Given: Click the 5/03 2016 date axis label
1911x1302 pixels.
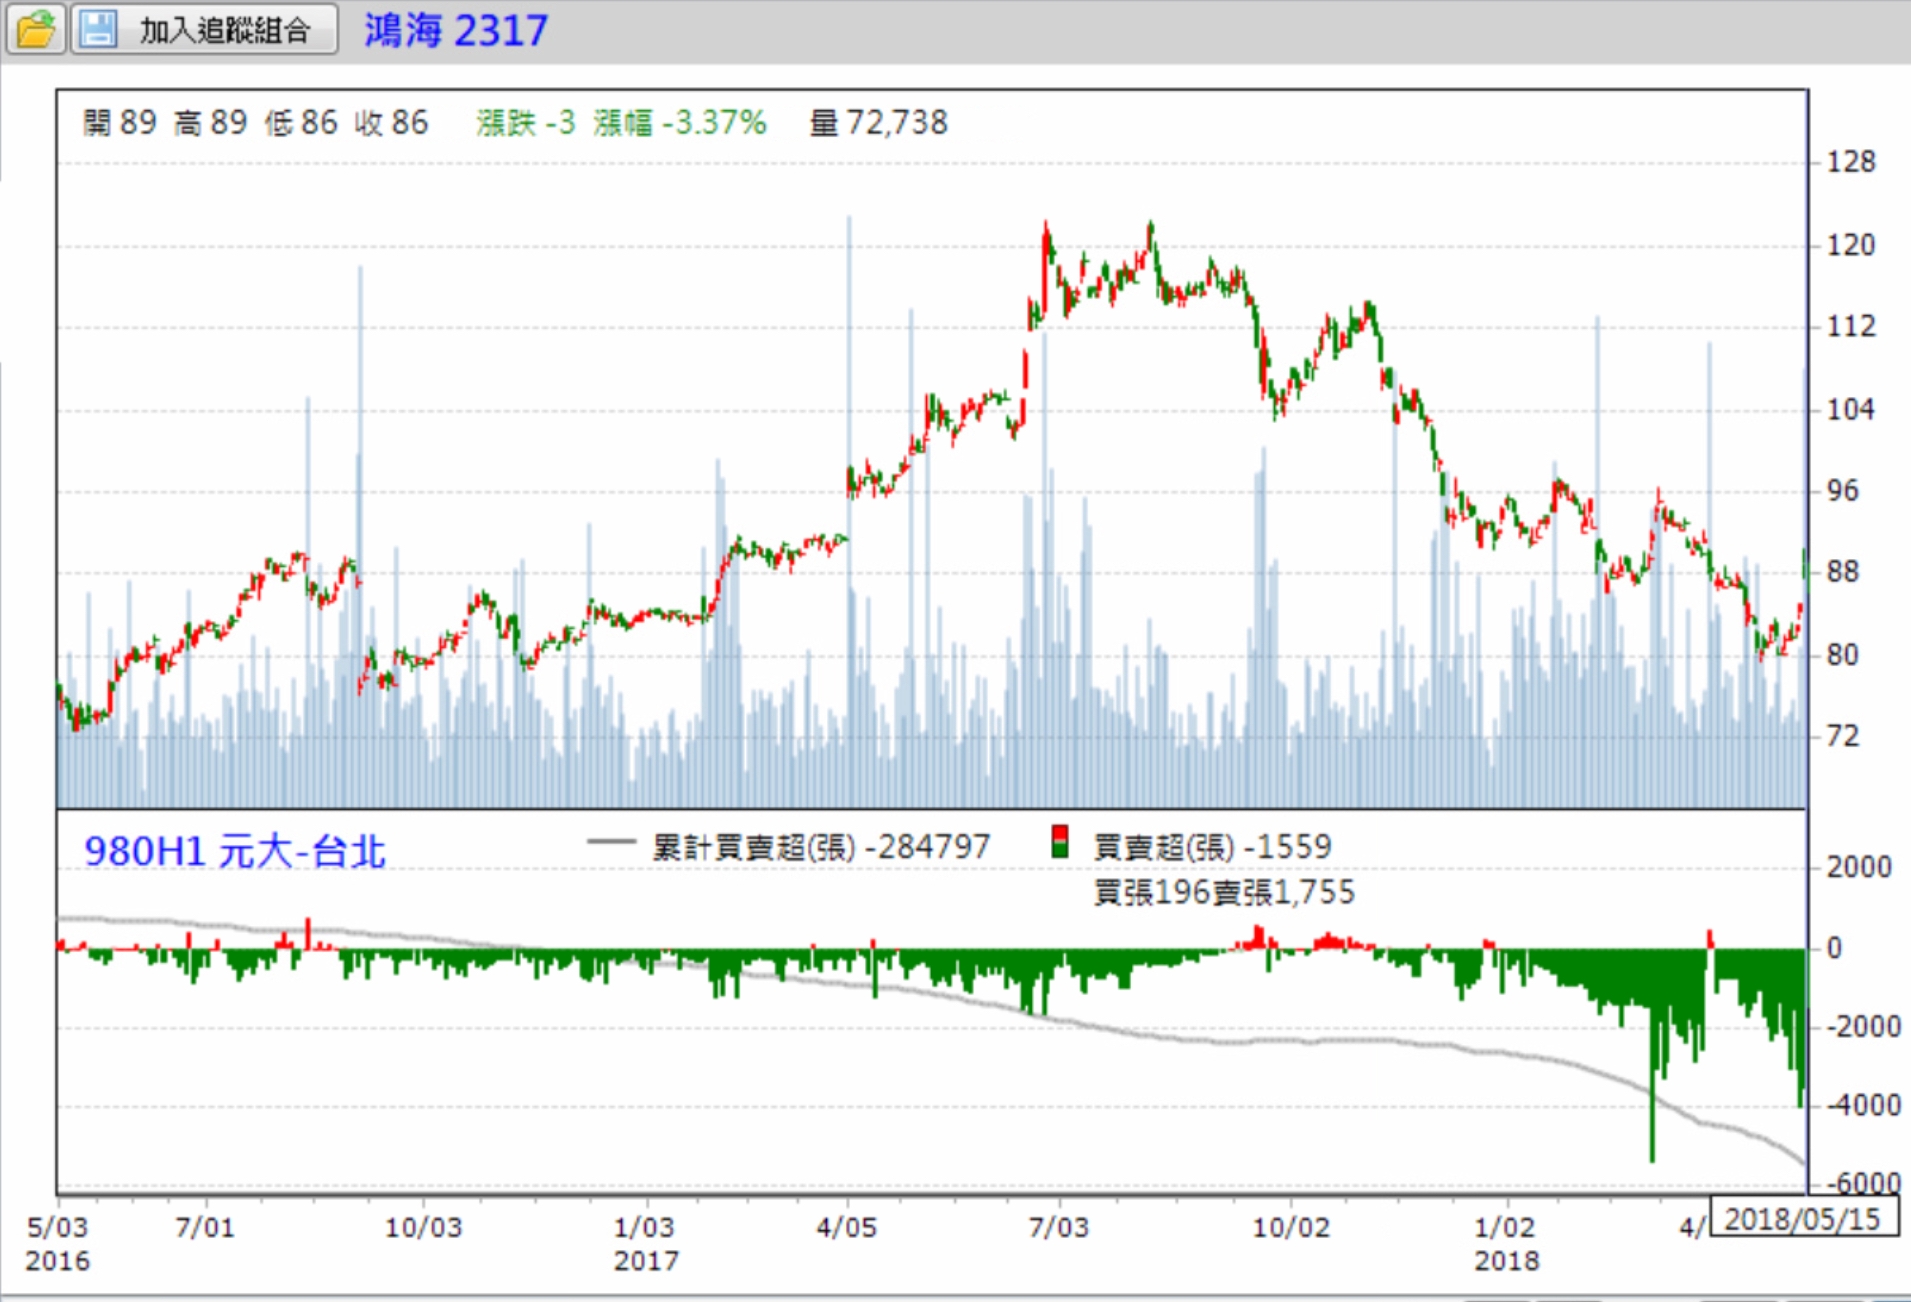Looking at the screenshot, I should click(58, 1243).
